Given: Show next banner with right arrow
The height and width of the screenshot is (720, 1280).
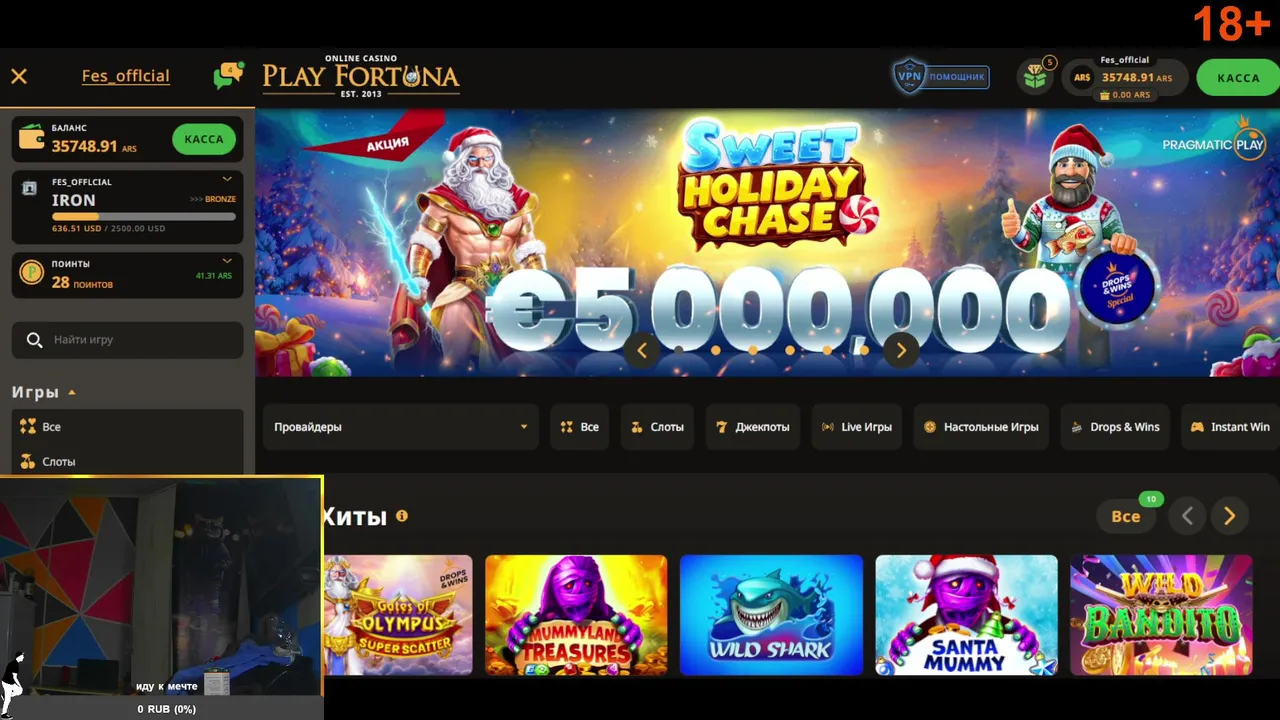Looking at the screenshot, I should point(901,350).
